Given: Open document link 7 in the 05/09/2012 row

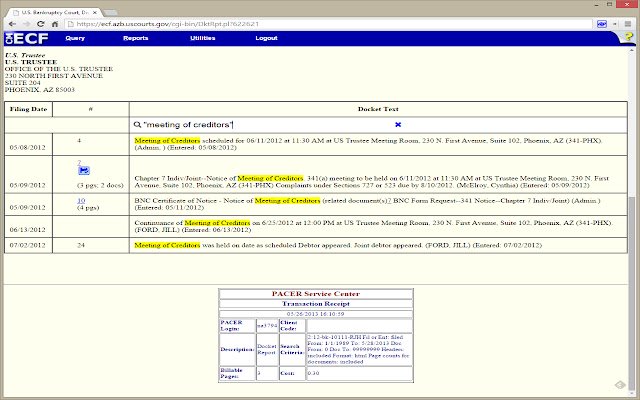Looking at the screenshot, I should 79,163.
